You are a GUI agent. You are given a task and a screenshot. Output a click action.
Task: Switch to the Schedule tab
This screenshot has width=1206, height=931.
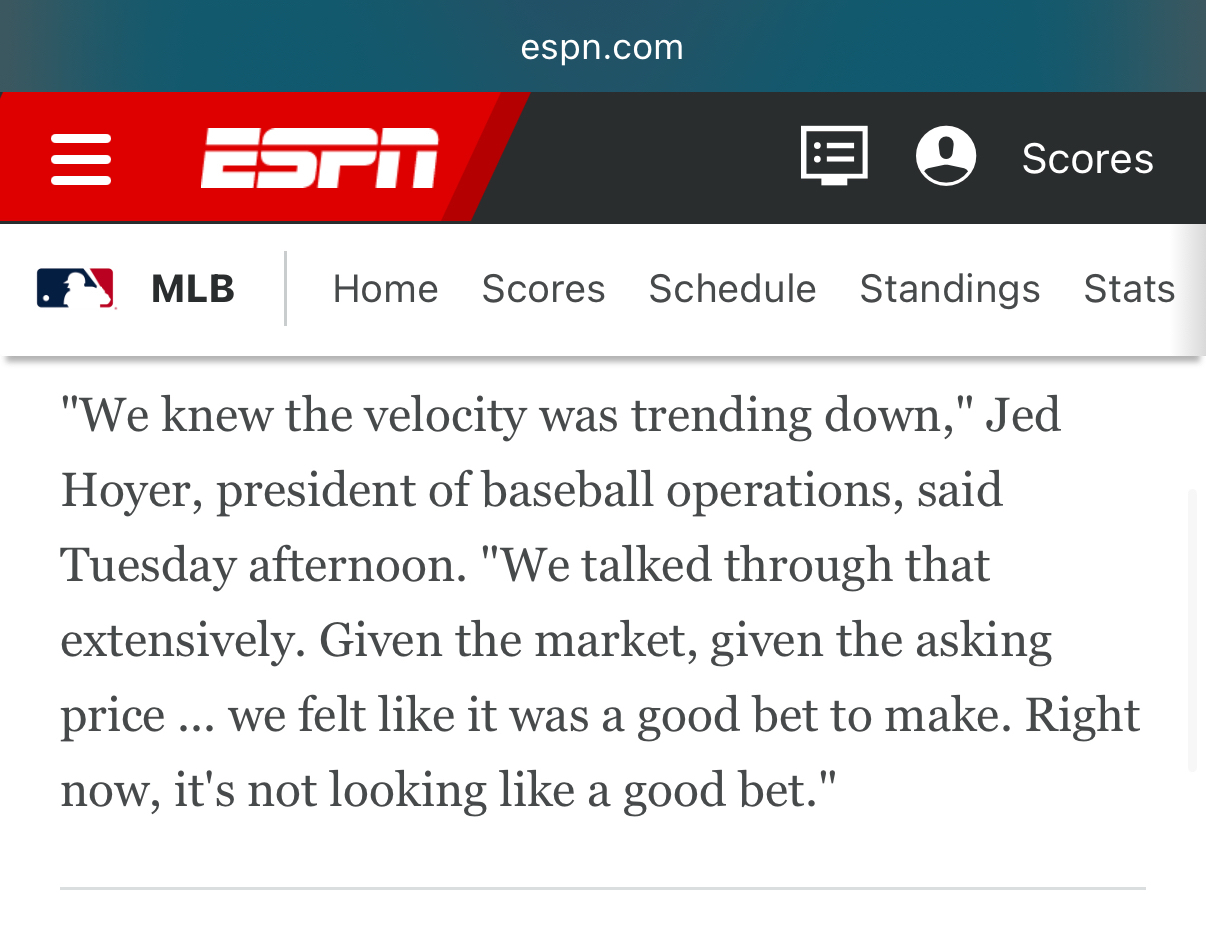coord(732,289)
